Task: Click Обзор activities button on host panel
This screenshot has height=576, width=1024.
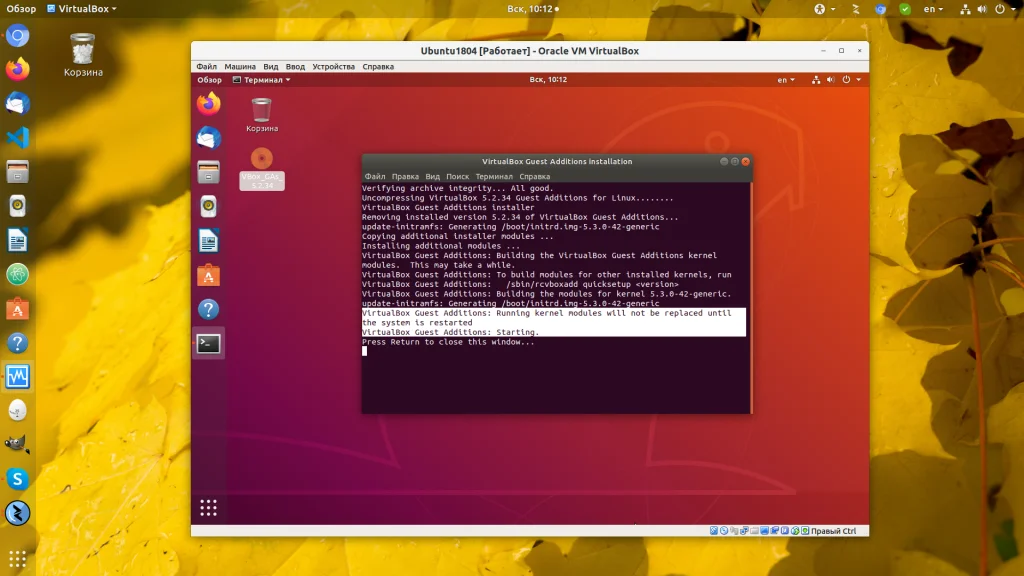Action: coord(21,9)
